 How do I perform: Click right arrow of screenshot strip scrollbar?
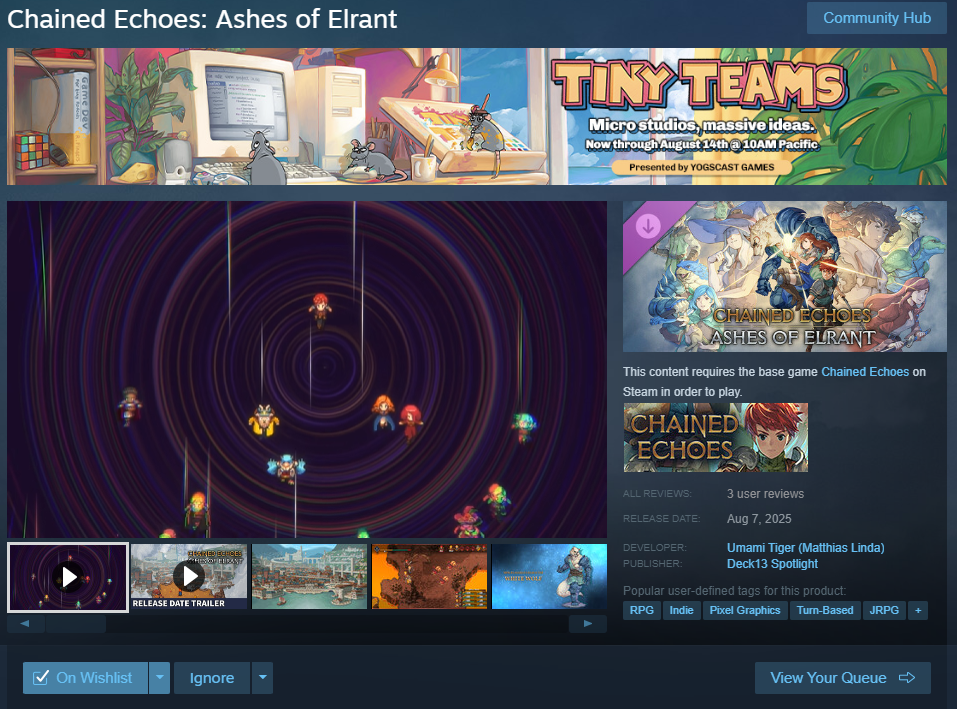(x=588, y=624)
